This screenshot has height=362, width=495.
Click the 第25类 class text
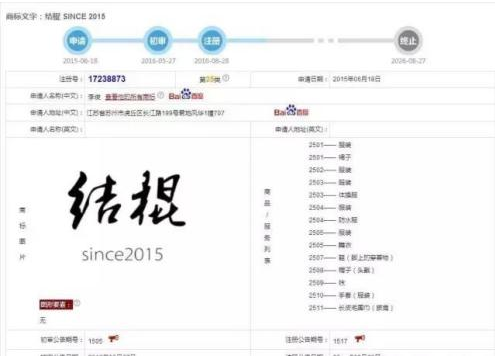pos(210,79)
